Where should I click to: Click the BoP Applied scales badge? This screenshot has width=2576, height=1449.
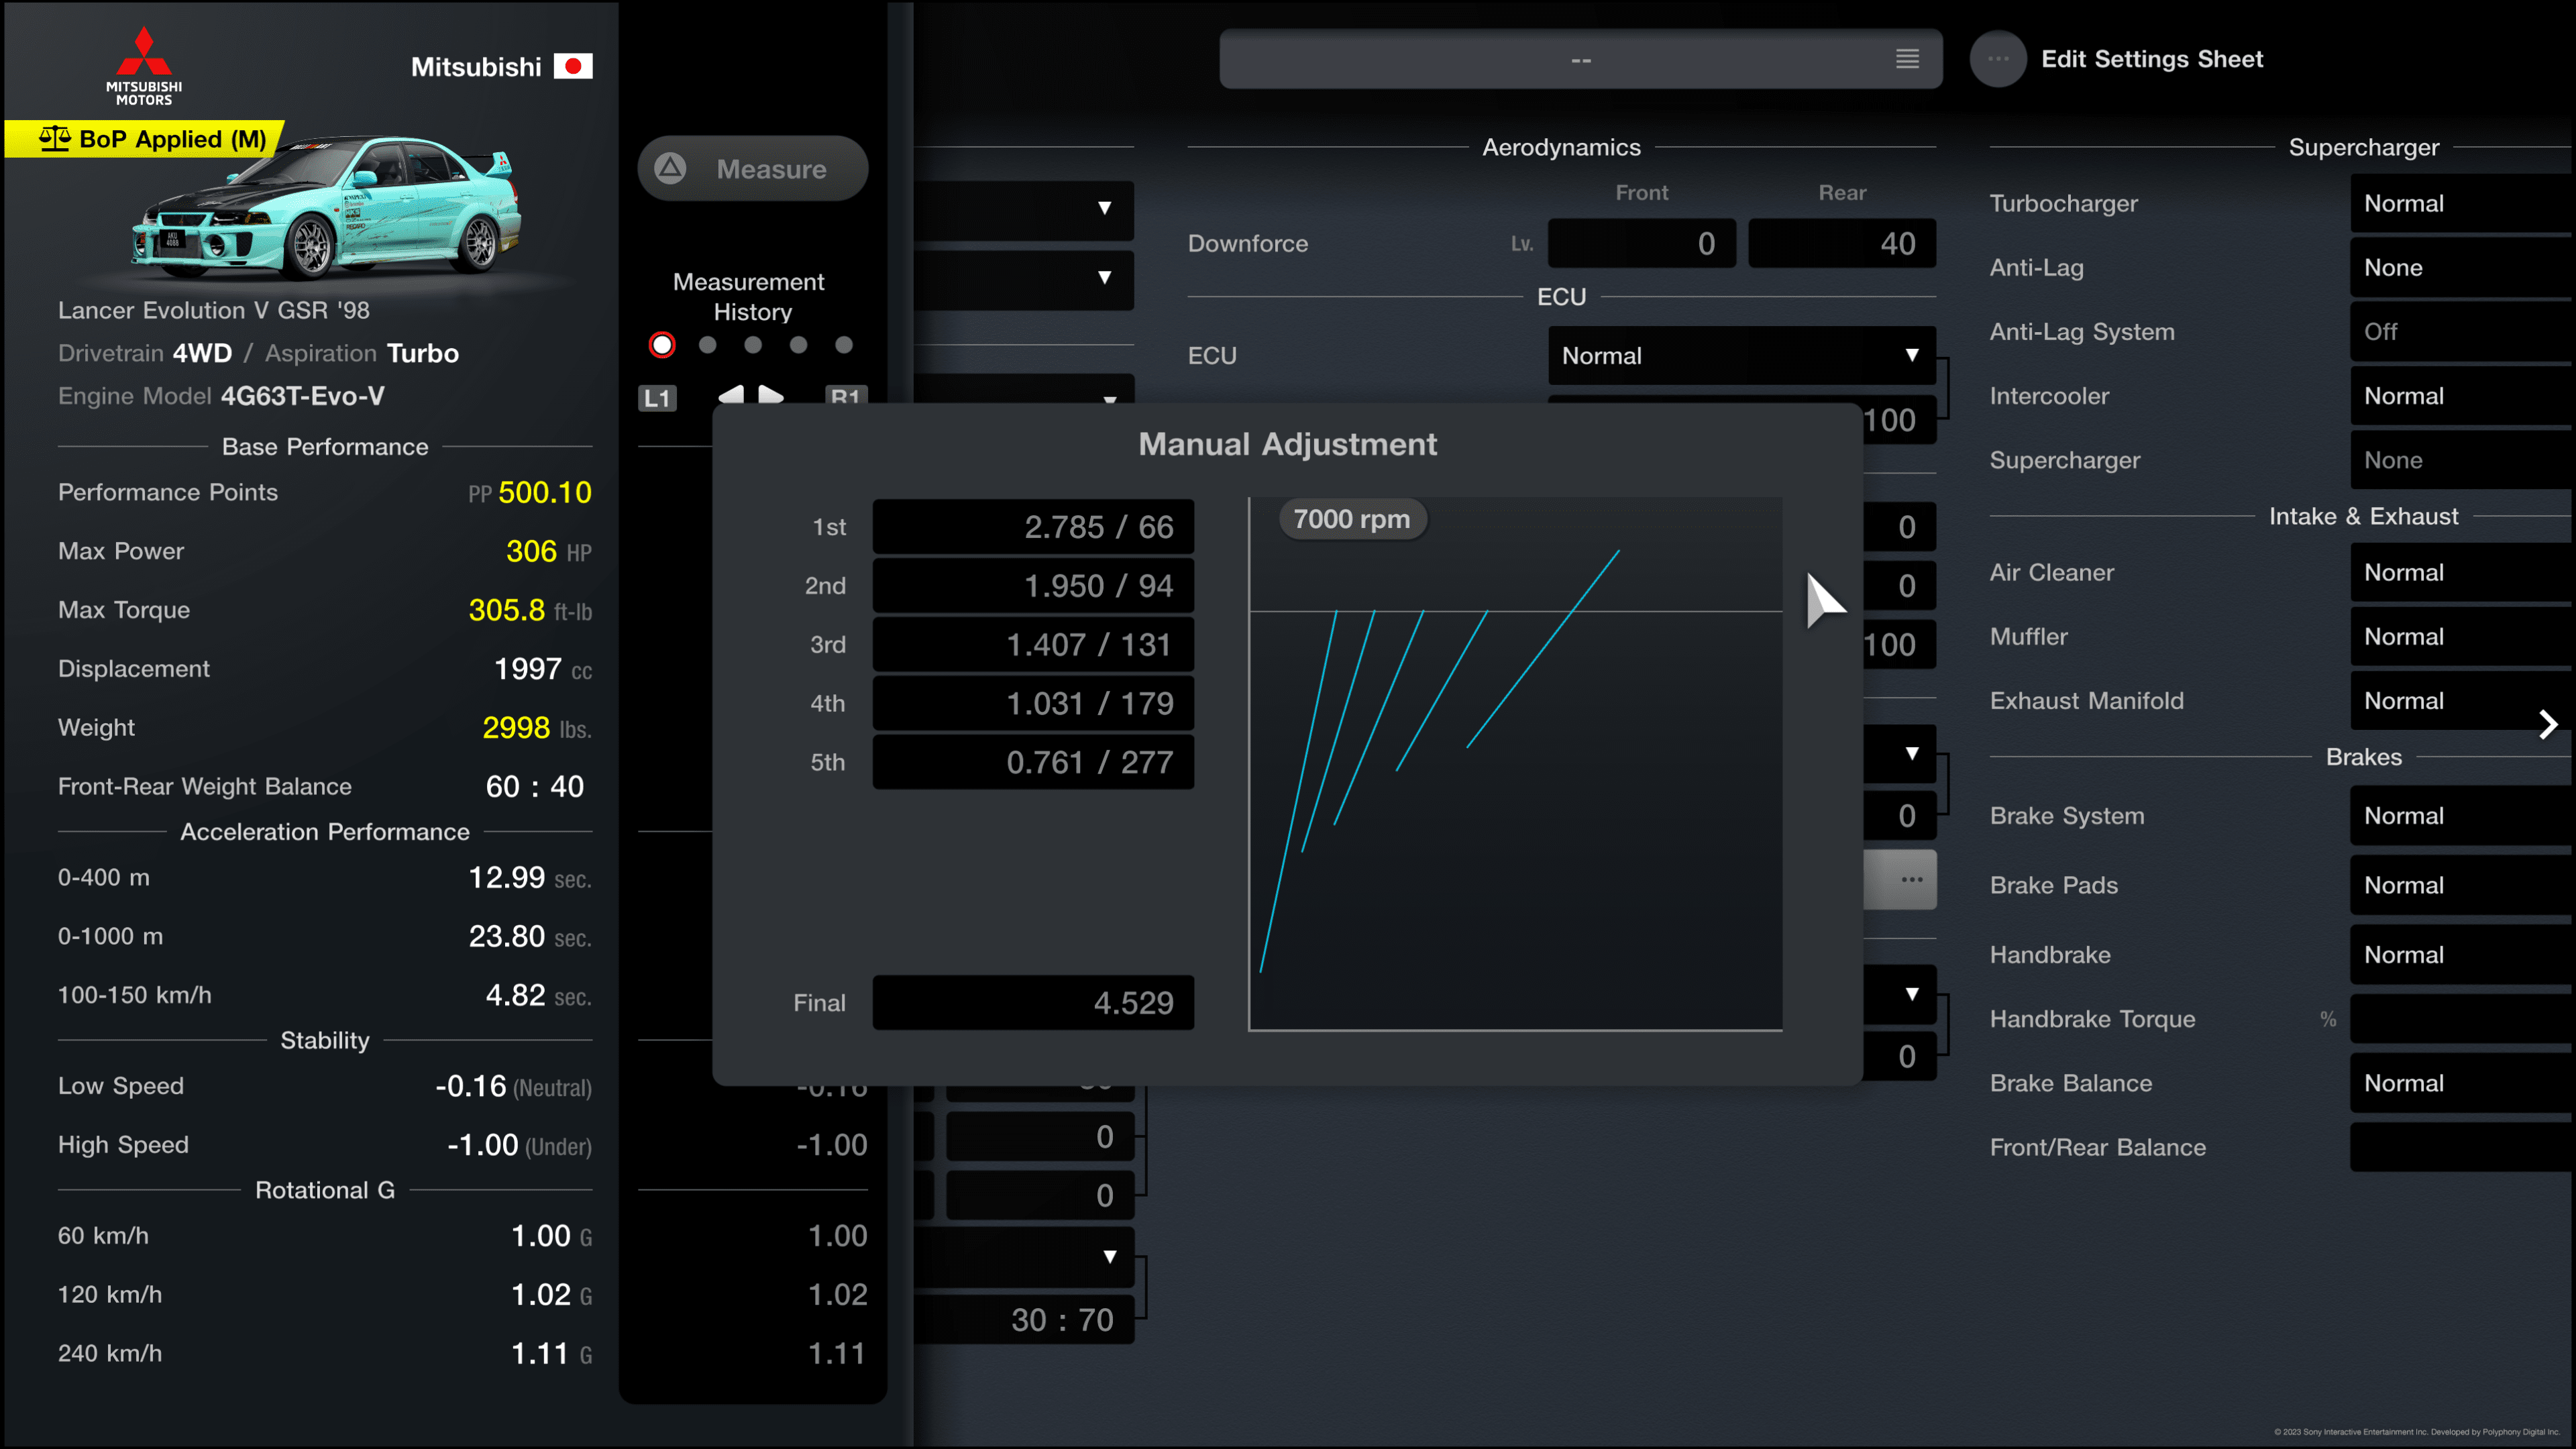[x=144, y=139]
